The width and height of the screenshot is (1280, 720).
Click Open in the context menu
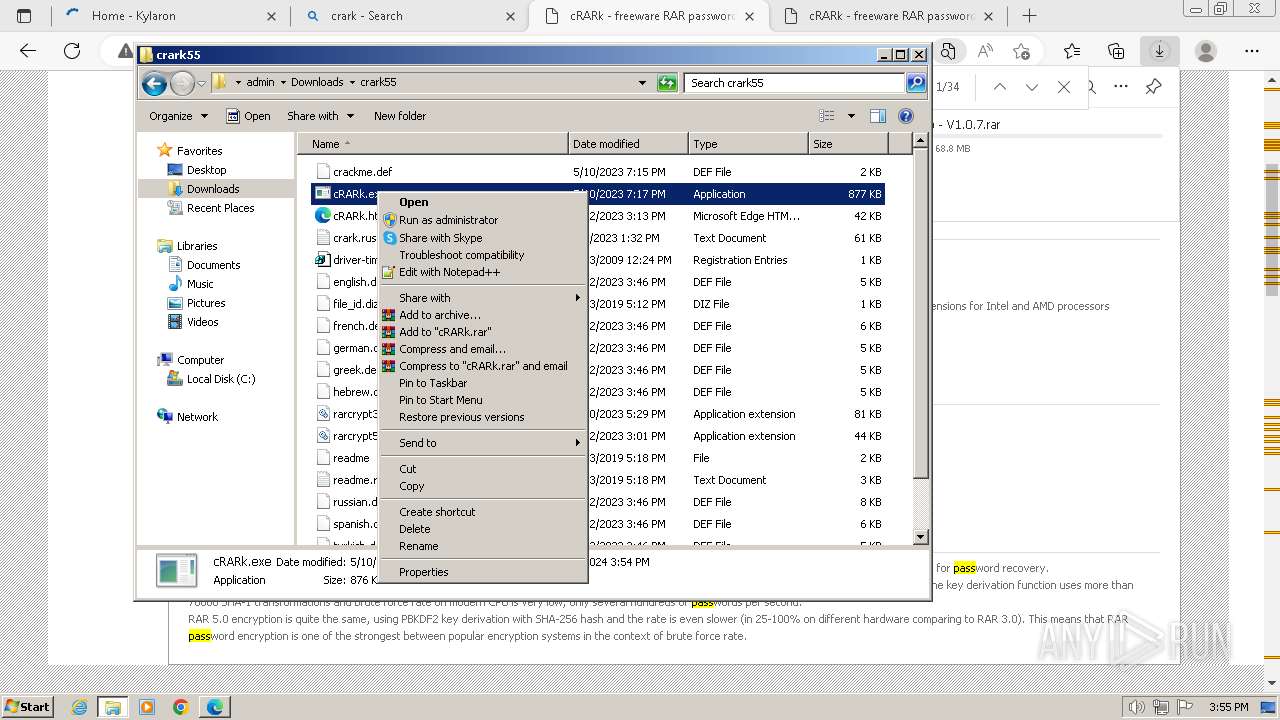(x=413, y=202)
